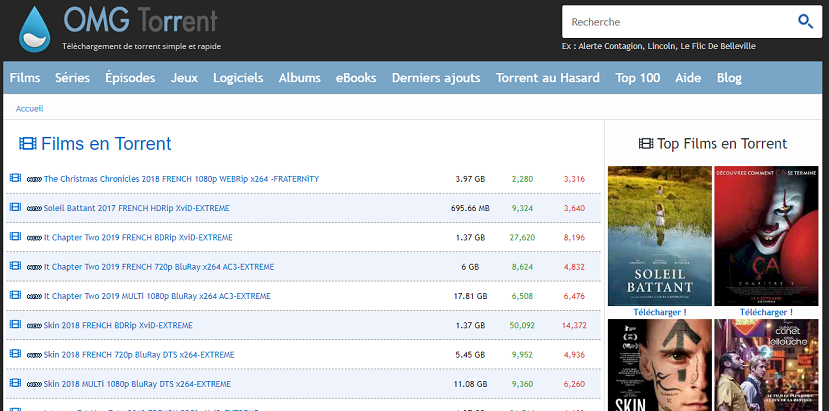Image resolution: width=829 pixels, height=411 pixels.
Task: Browse the eBooks category
Action: (x=356, y=78)
